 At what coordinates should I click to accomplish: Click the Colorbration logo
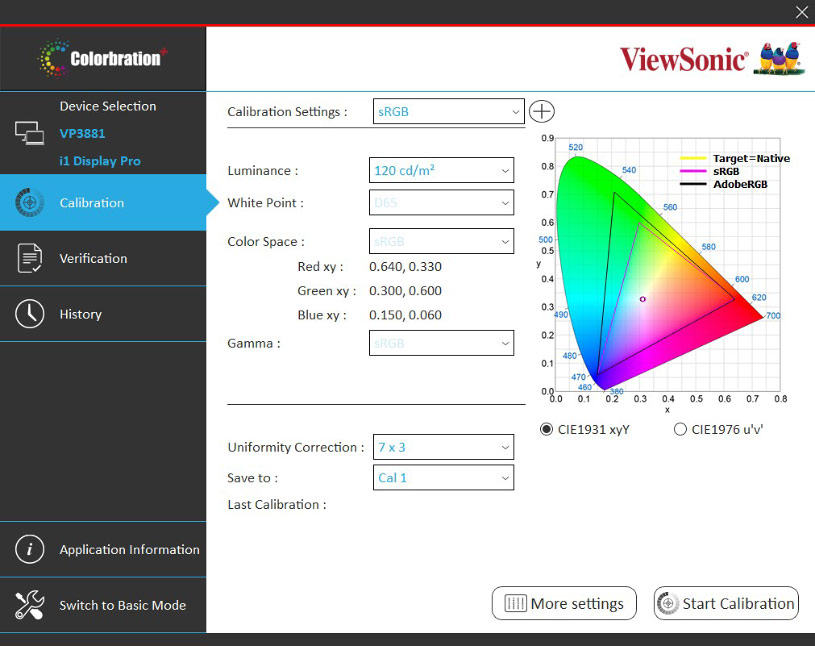click(103, 58)
